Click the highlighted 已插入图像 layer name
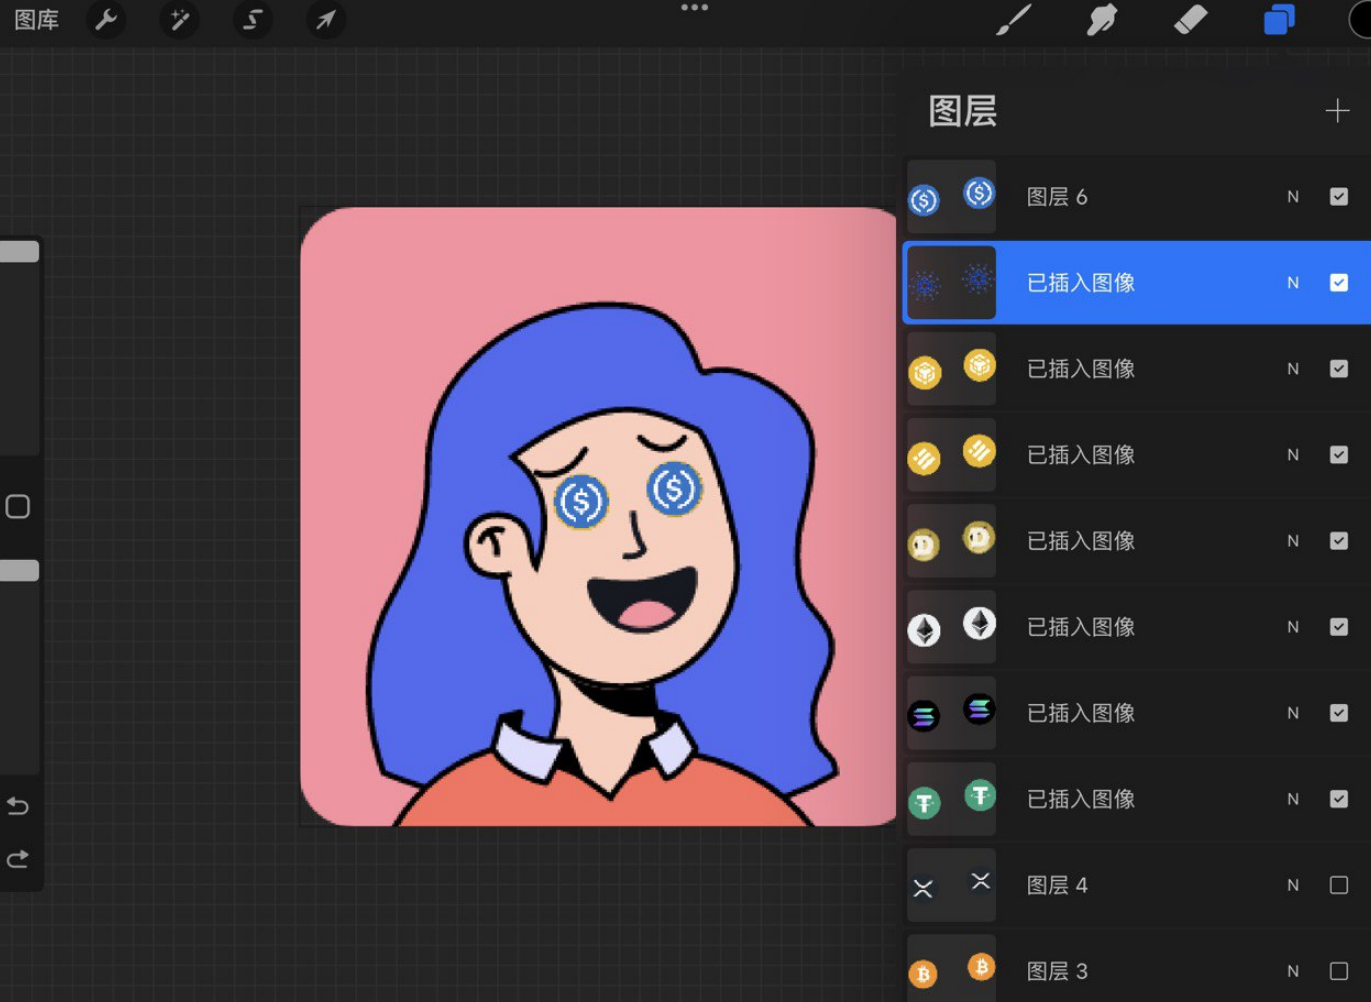This screenshot has width=1371, height=1002. (x=1081, y=283)
